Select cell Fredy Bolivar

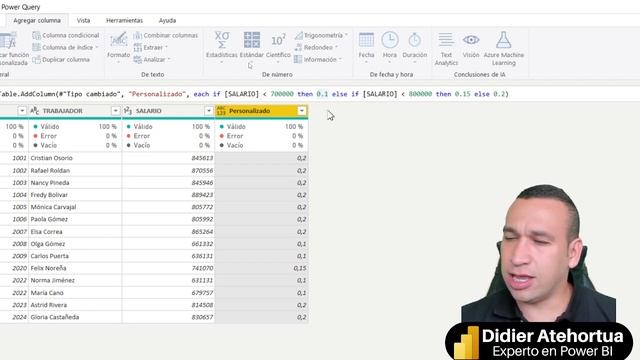pos(75,195)
